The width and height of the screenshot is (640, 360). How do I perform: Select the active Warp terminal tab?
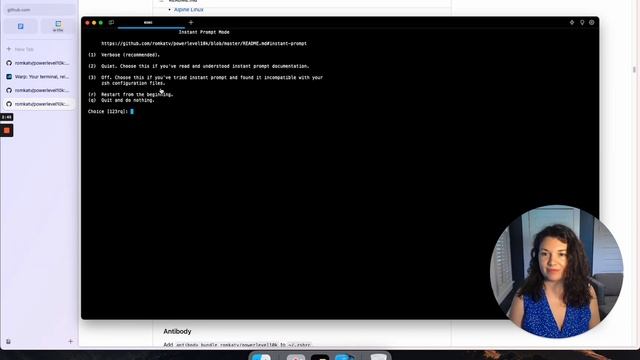click(x=151, y=23)
